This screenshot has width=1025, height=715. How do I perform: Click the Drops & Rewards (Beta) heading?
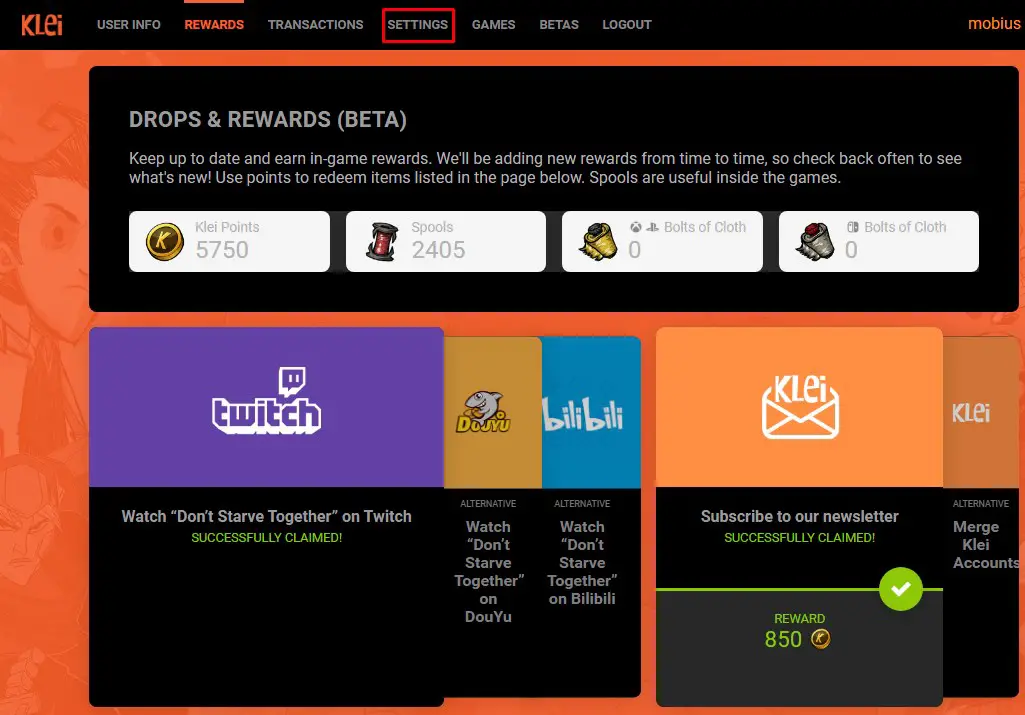(x=268, y=120)
